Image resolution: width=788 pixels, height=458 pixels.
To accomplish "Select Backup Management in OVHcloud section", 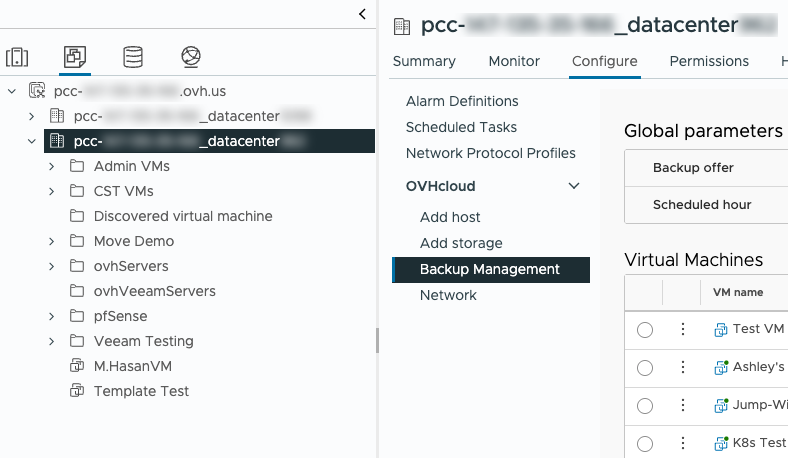I will (491, 269).
